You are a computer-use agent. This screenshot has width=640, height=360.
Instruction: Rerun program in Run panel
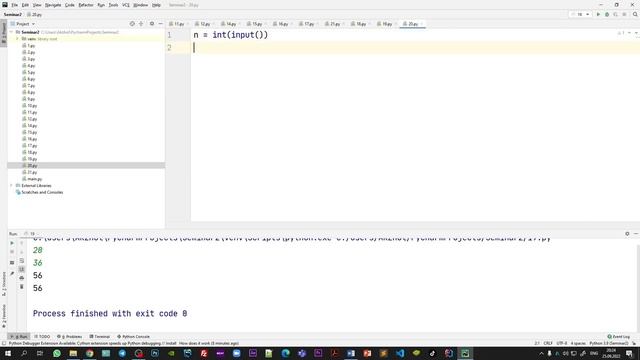click(12, 243)
